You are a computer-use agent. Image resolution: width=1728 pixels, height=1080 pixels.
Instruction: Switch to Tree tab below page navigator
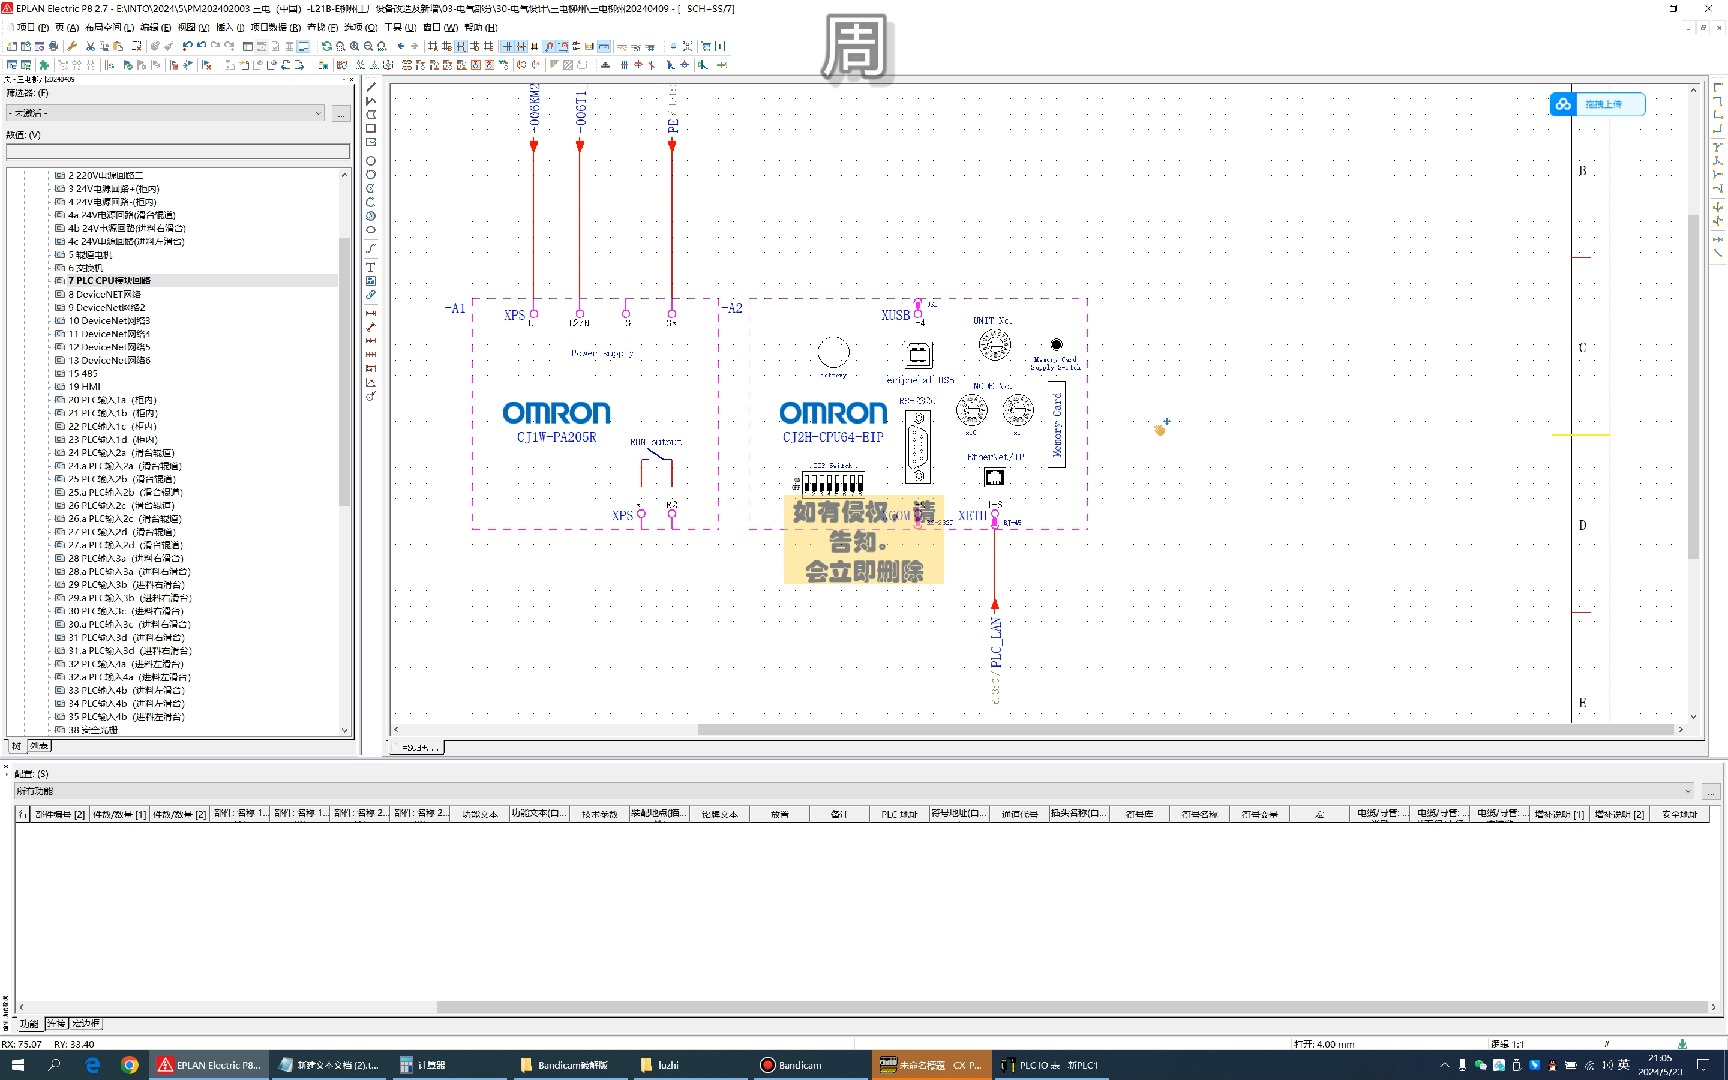pyautogui.click(x=16, y=746)
